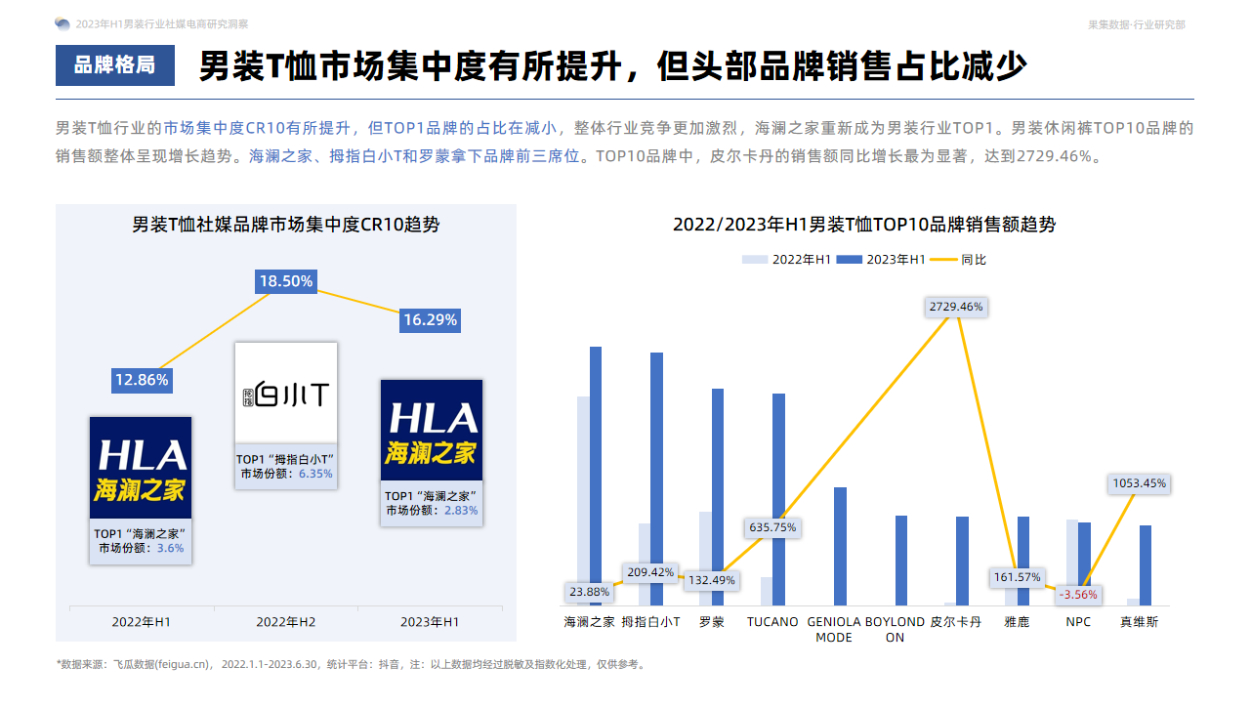The image size is (1250, 703).
Task: Click the 12.86% CR10 data label
Action: (141, 380)
